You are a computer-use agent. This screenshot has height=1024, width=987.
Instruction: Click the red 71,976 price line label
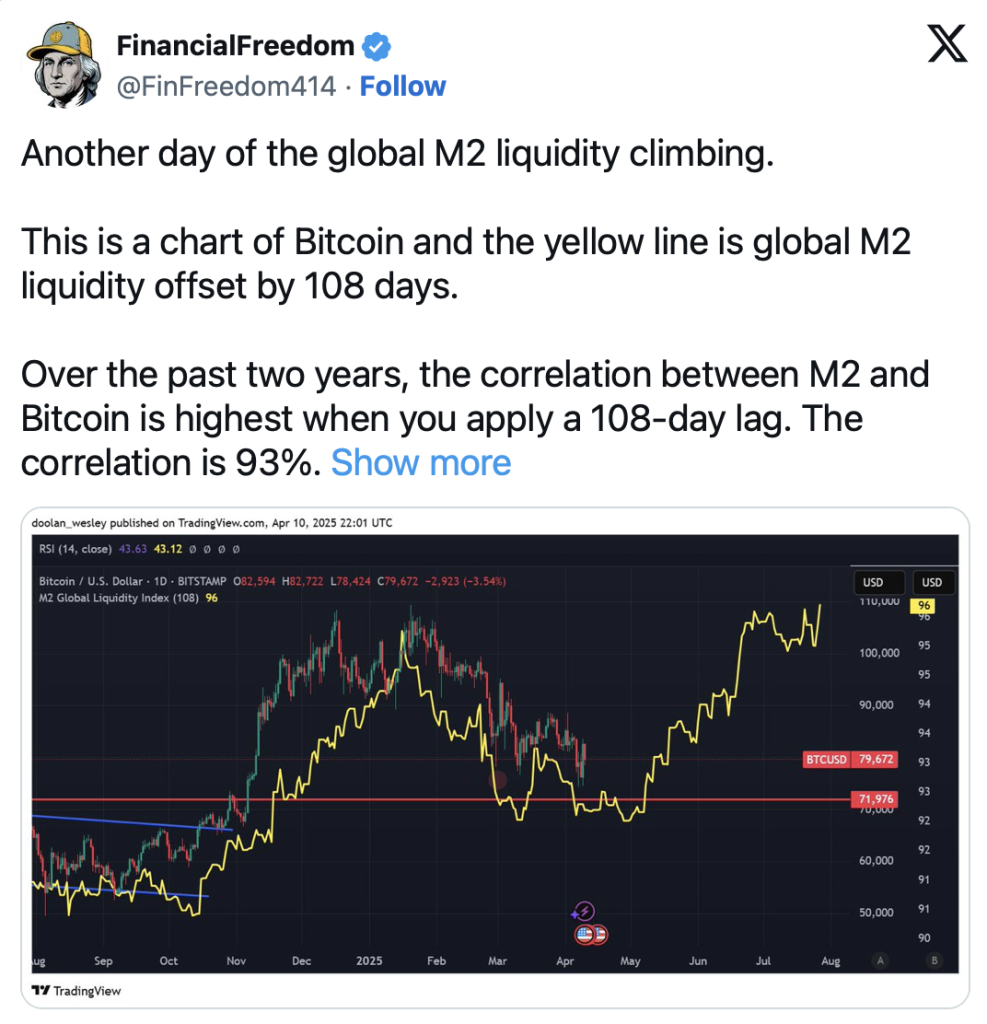[875, 799]
